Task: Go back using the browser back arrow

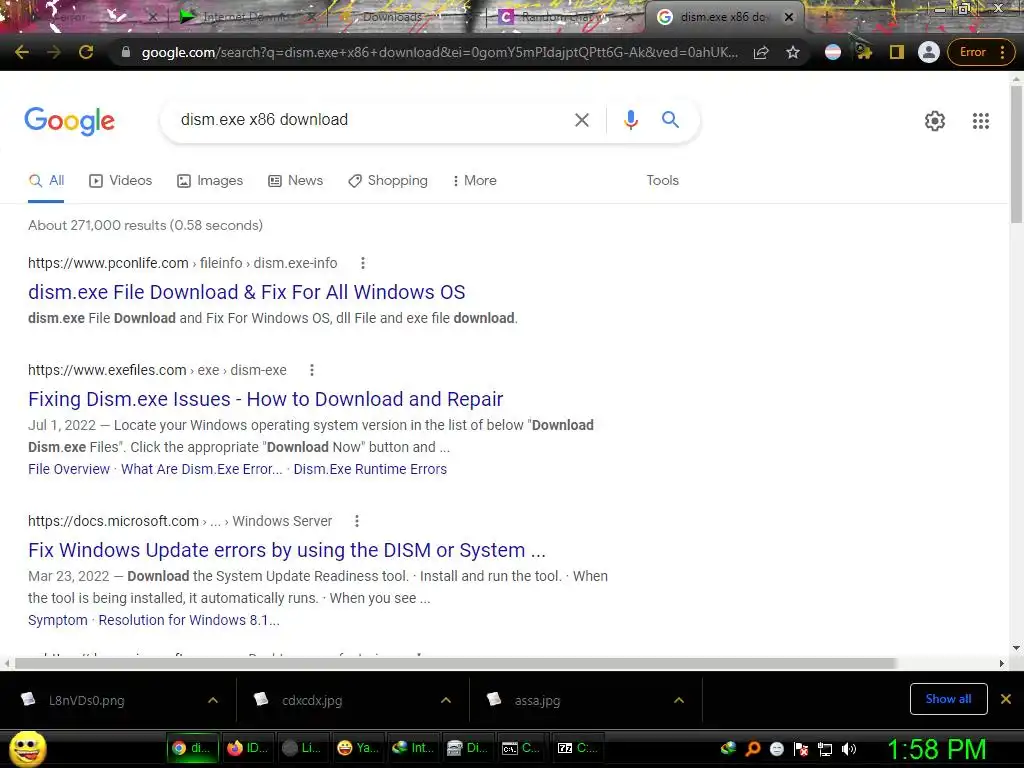Action: point(22,52)
